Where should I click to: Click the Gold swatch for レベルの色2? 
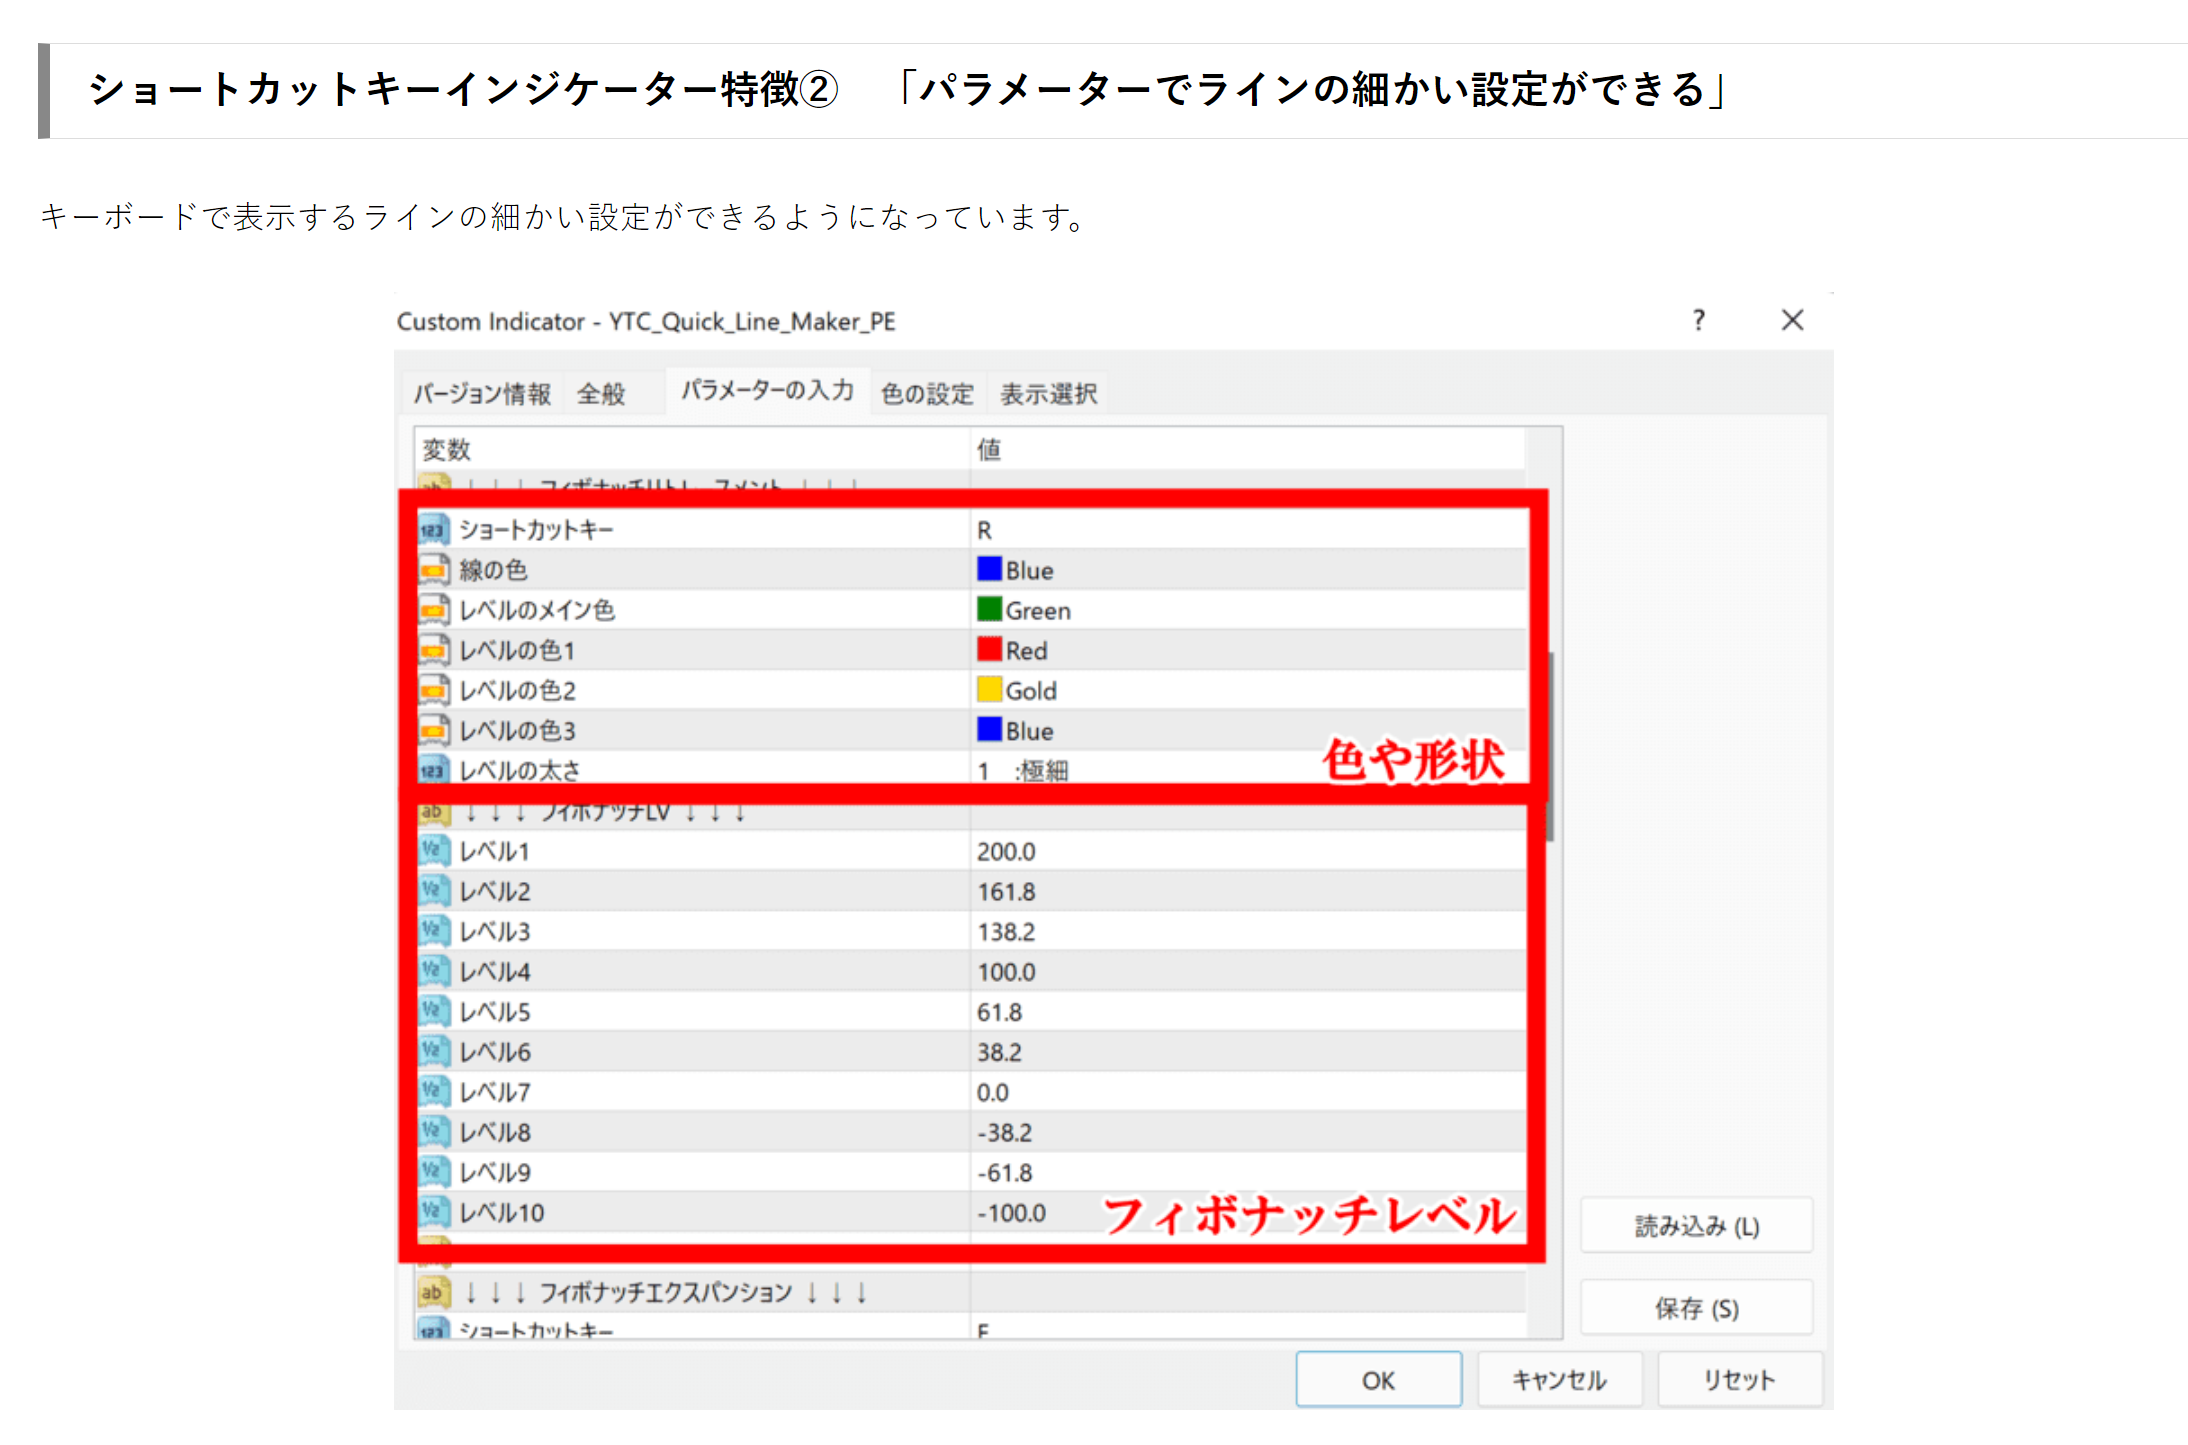pos(989,690)
